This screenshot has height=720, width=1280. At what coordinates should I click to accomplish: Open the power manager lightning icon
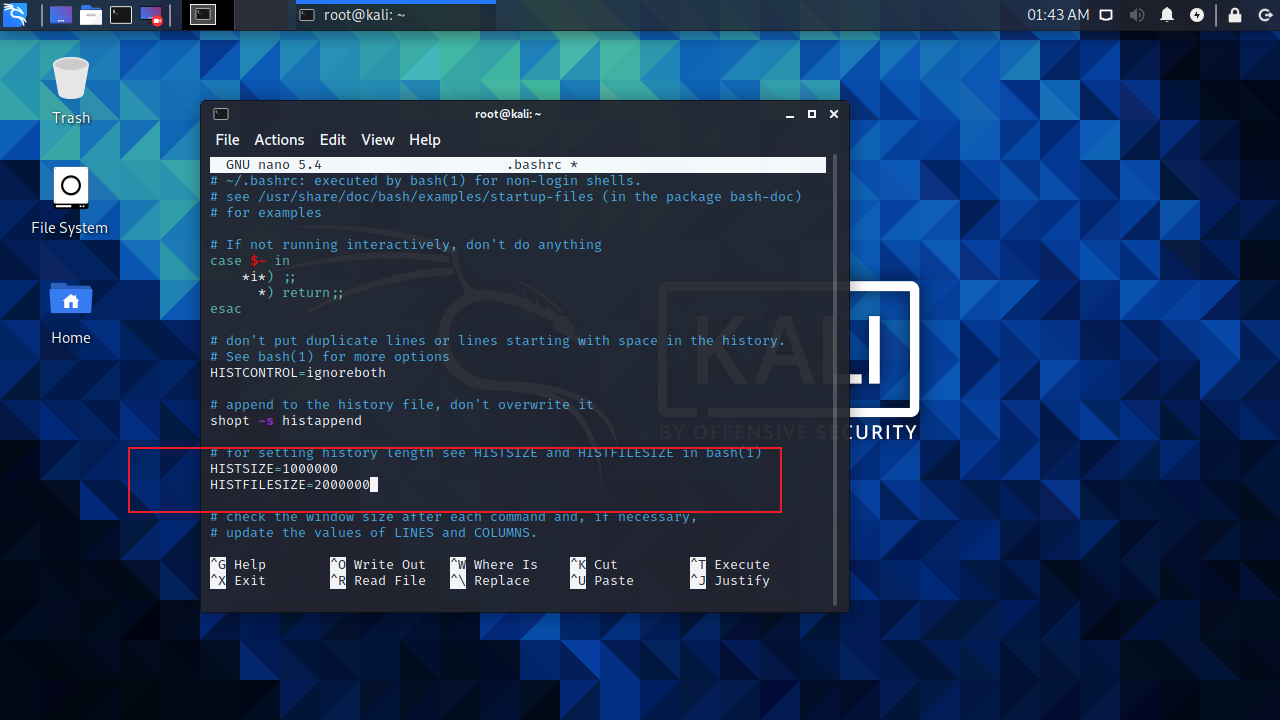point(1197,15)
